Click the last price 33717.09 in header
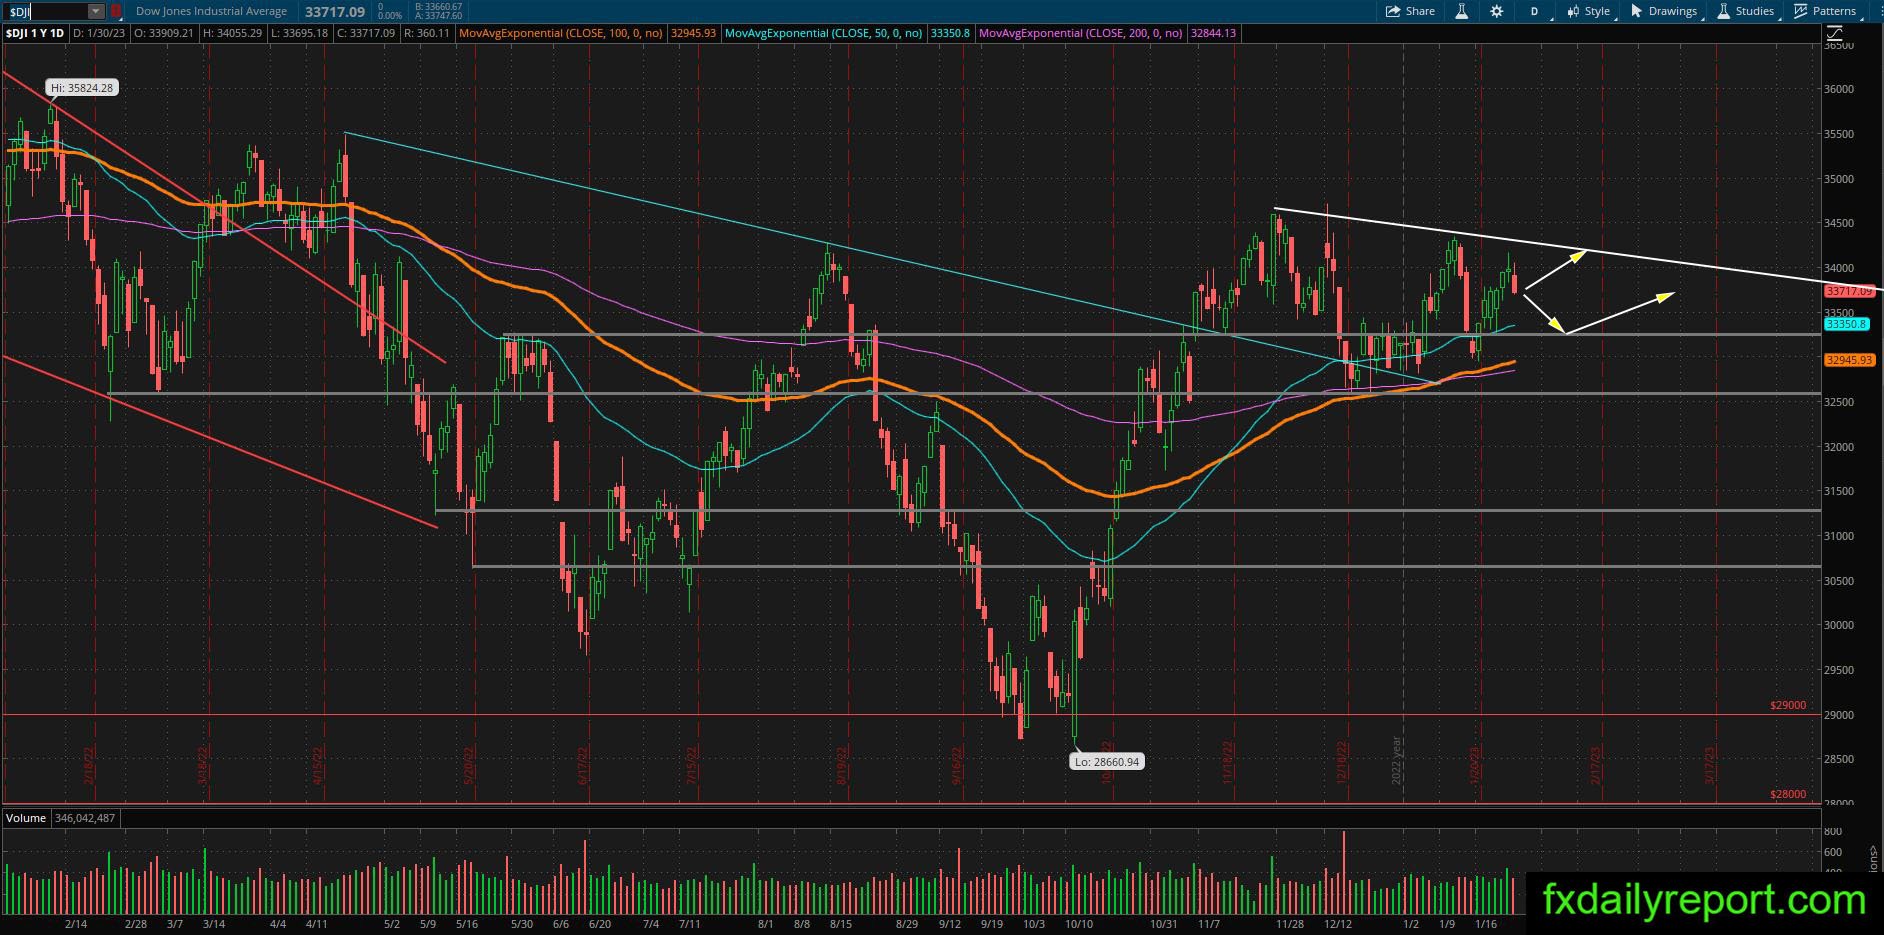Image resolution: width=1884 pixels, height=935 pixels. coord(334,11)
